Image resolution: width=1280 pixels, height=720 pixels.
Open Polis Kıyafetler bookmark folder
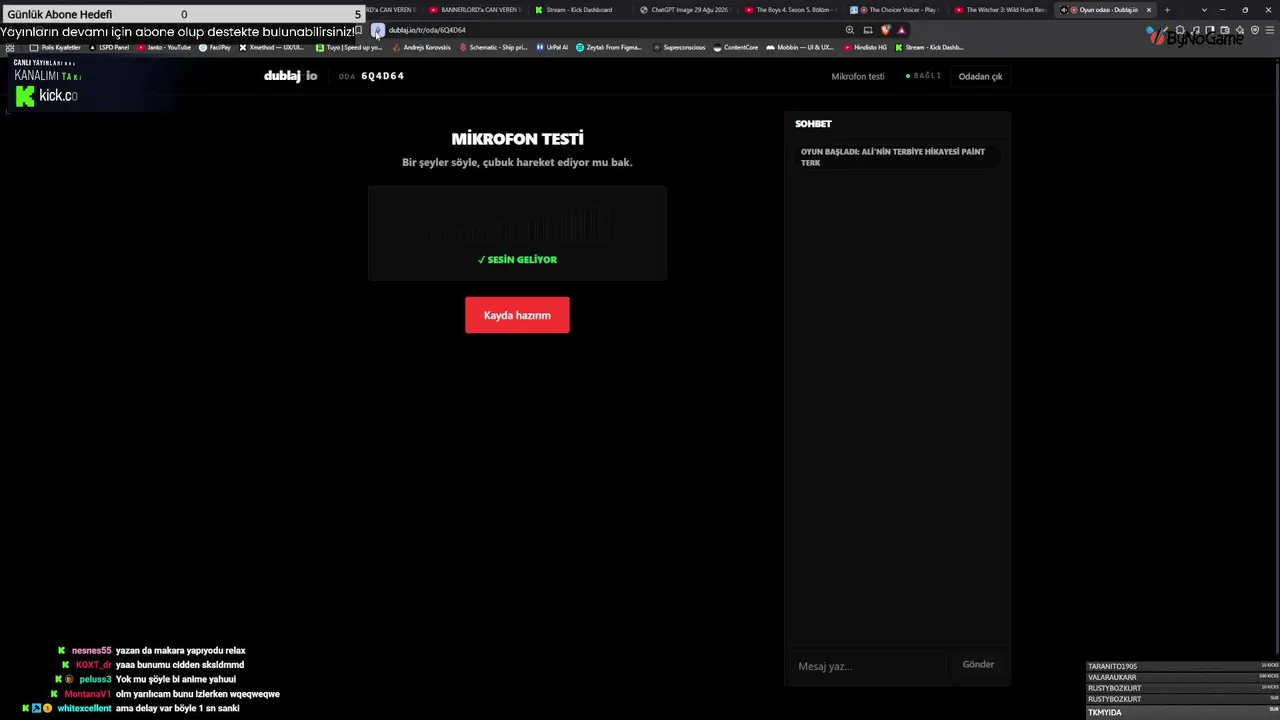55,47
